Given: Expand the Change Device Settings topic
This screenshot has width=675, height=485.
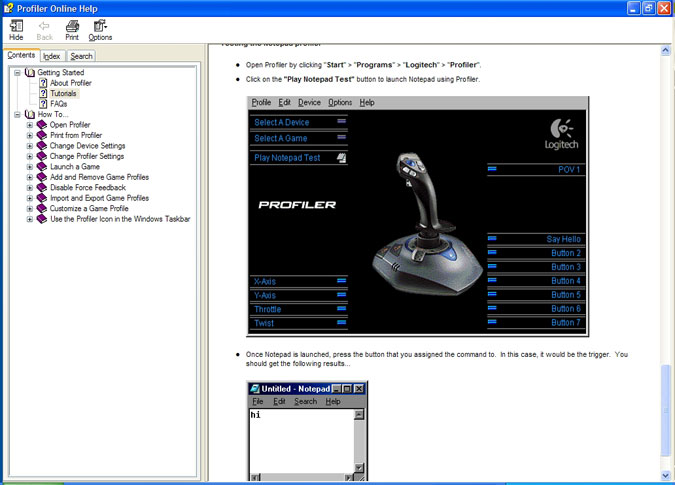Looking at the screenshot, I should pyautogui.click(x=30, y=146).
